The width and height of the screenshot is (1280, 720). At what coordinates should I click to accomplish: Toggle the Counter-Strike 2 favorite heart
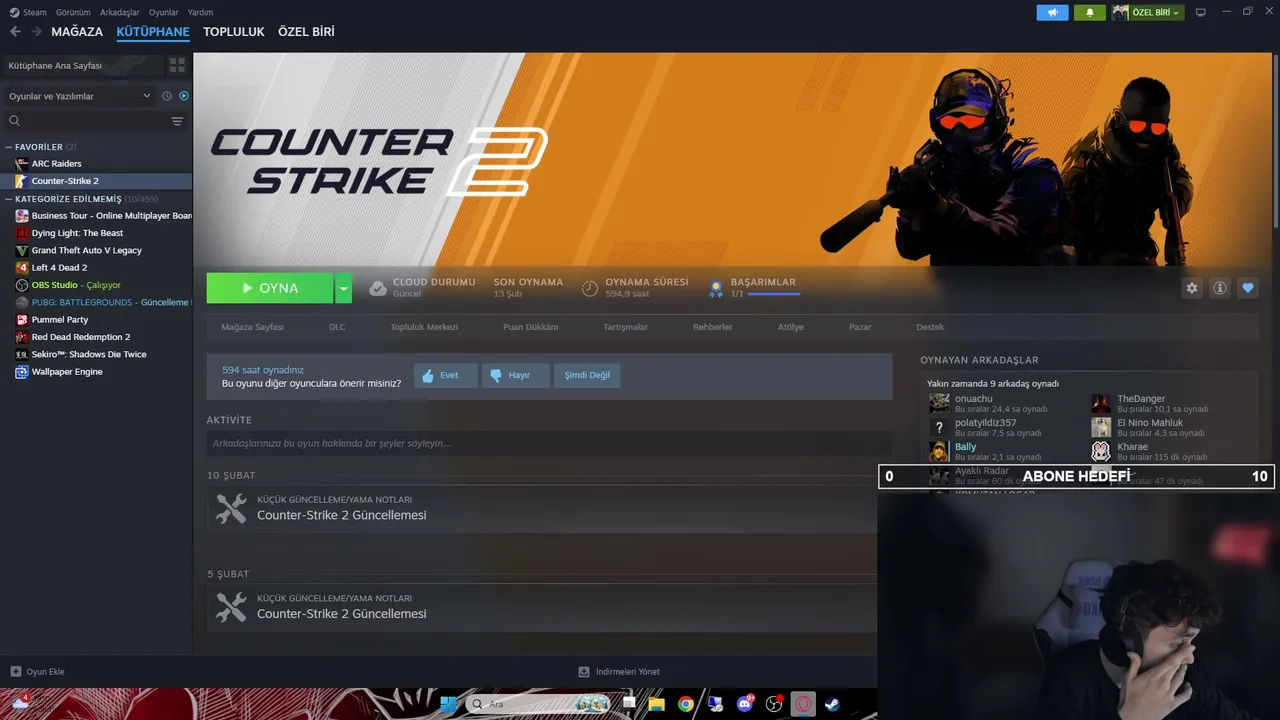1248,288
